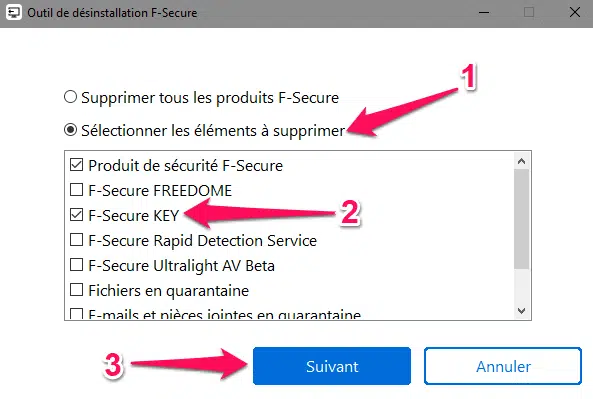The image size is (593, 399).
Task: Select "Supprimer tous les produits F-Secure" radio button
Action: 70,97
